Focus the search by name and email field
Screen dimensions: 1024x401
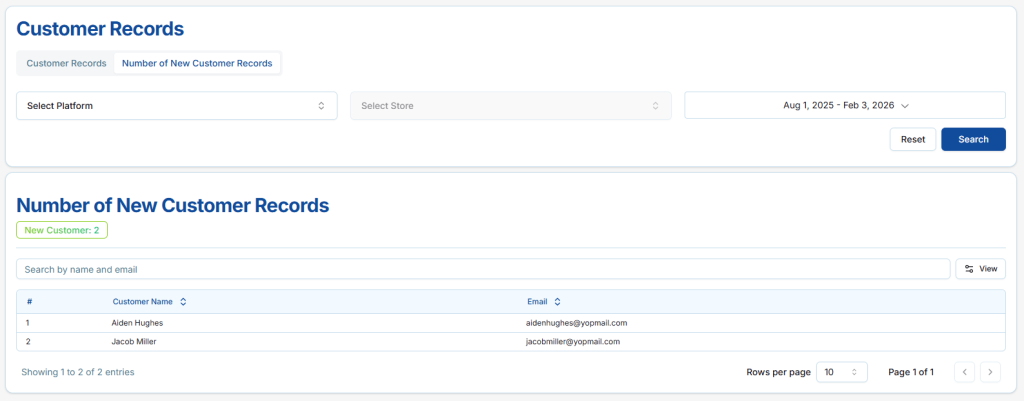point(482,269)
